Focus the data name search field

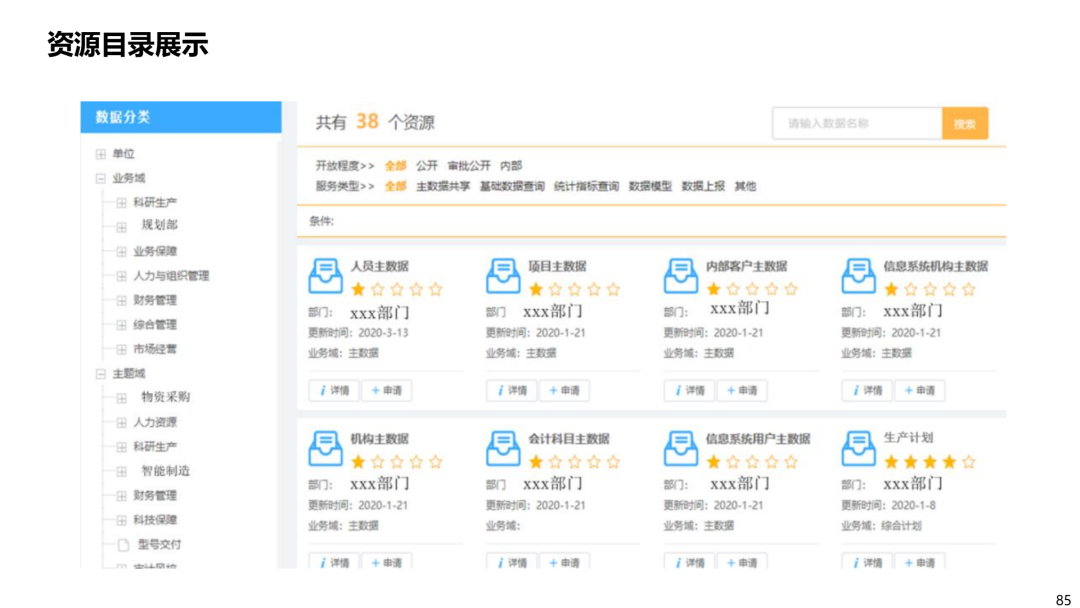coord(858,124)
